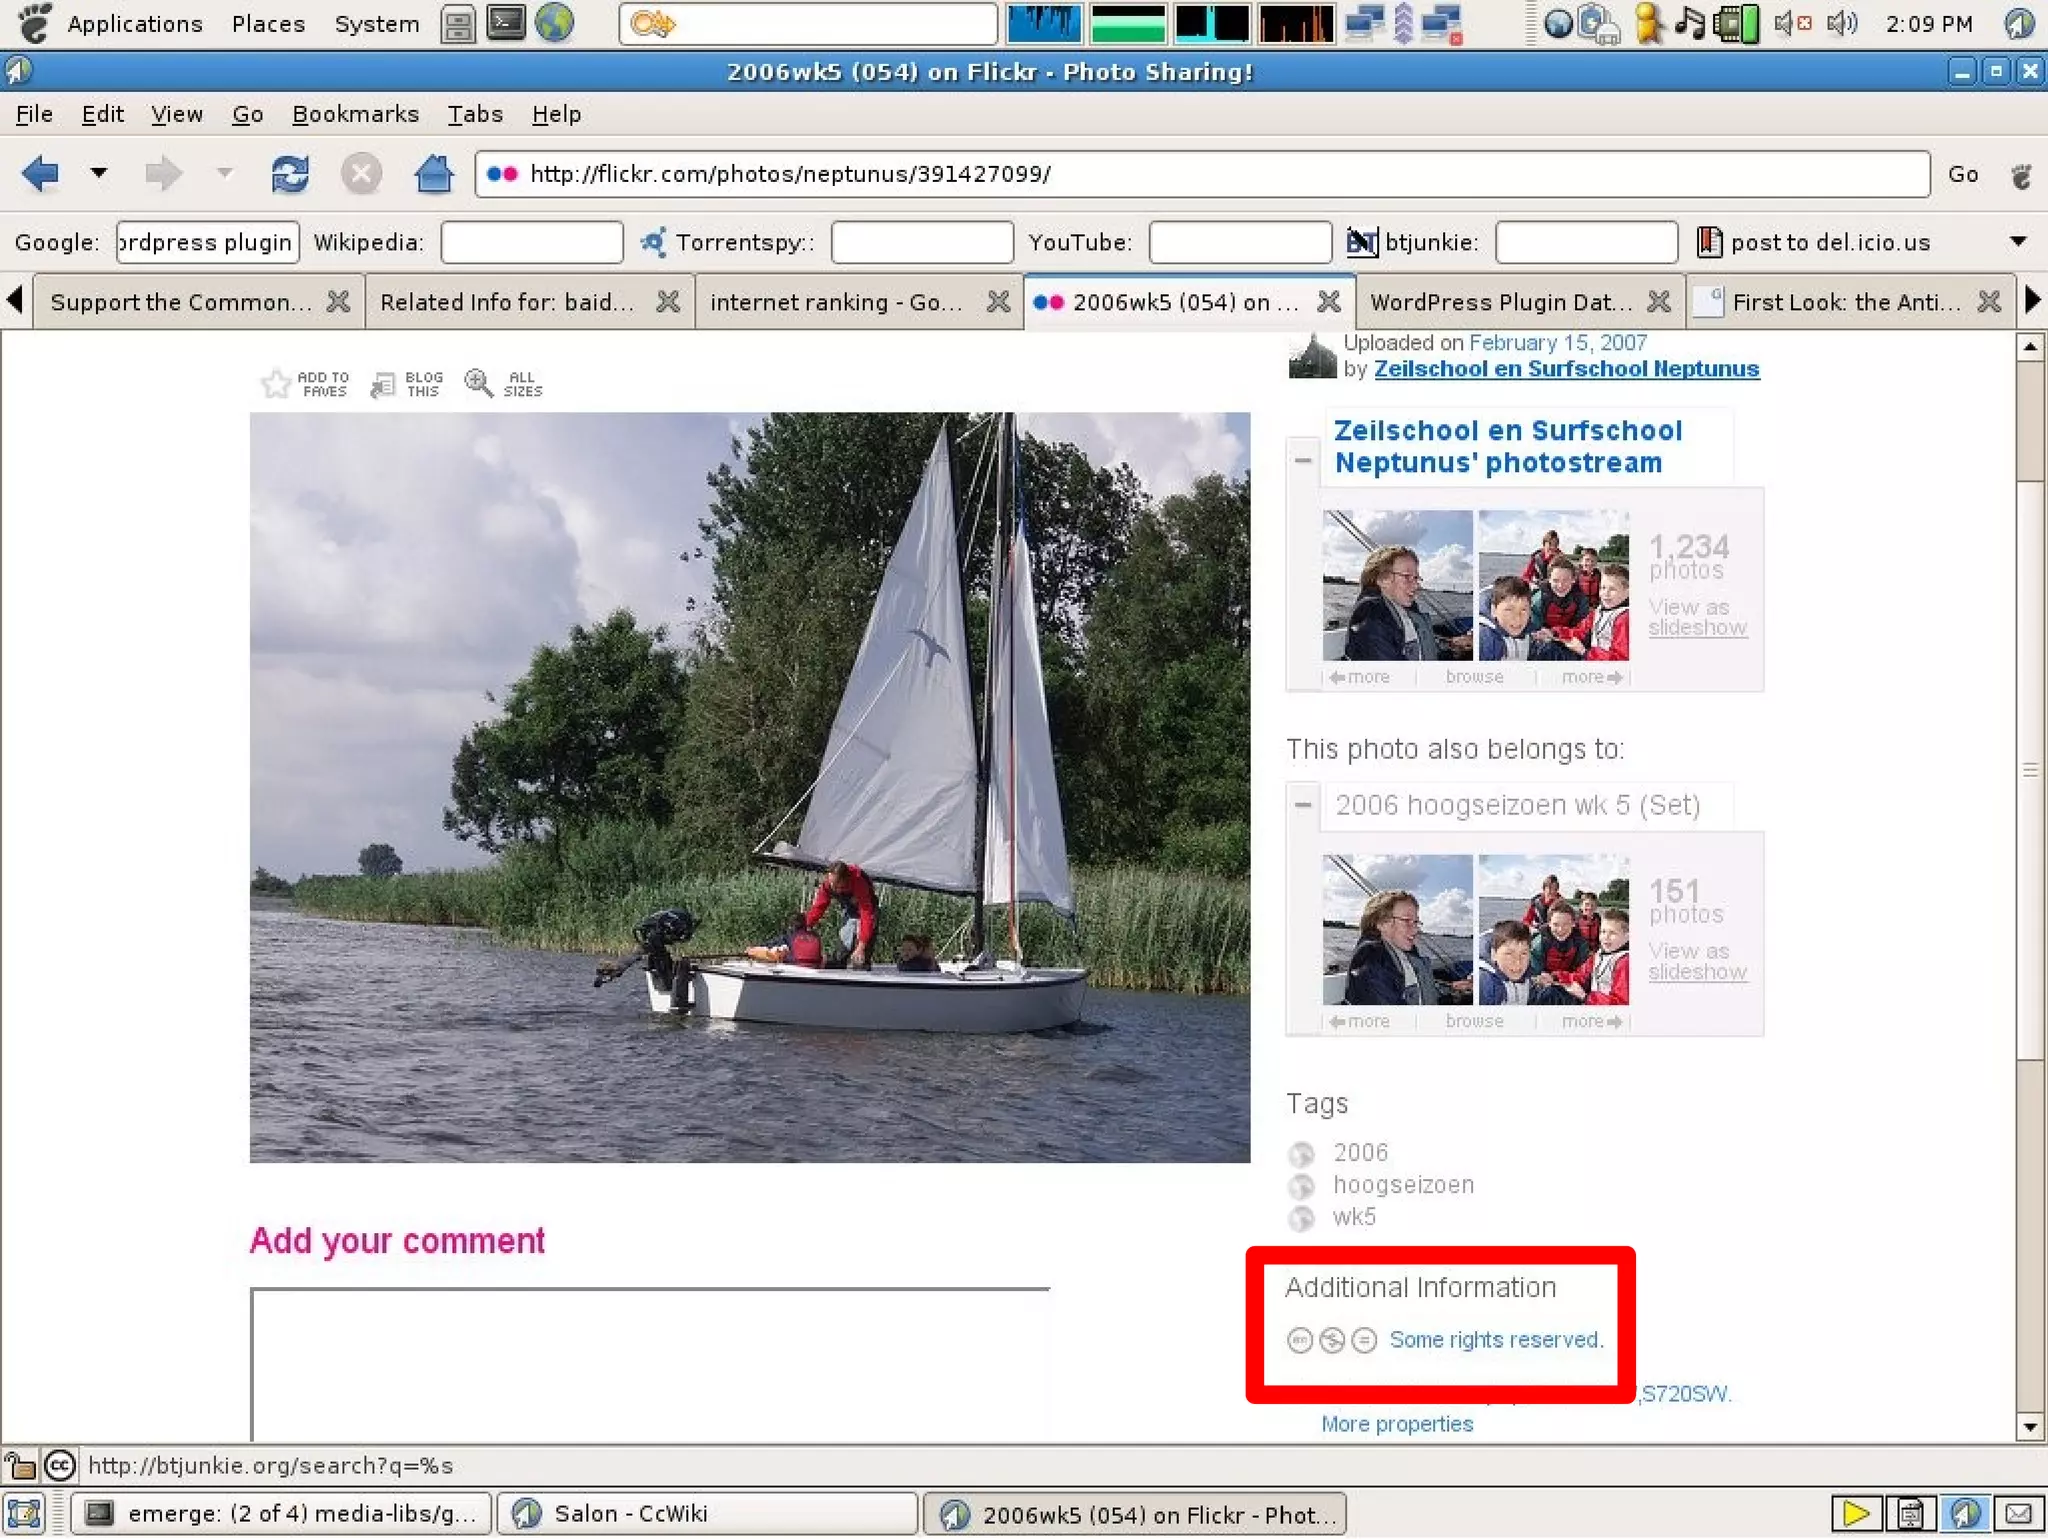The image size is (2048, 1539).
Task: Click Creative Commons icon in status bar
Action: (60, 1465)
